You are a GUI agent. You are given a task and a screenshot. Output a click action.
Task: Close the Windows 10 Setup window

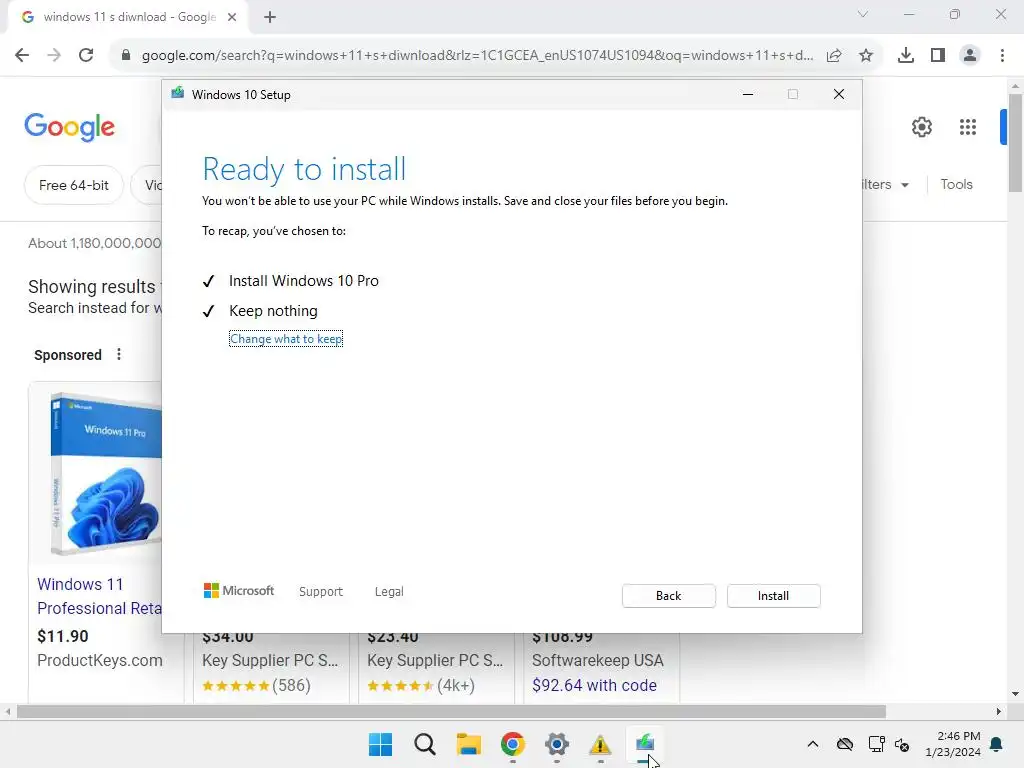839,95
